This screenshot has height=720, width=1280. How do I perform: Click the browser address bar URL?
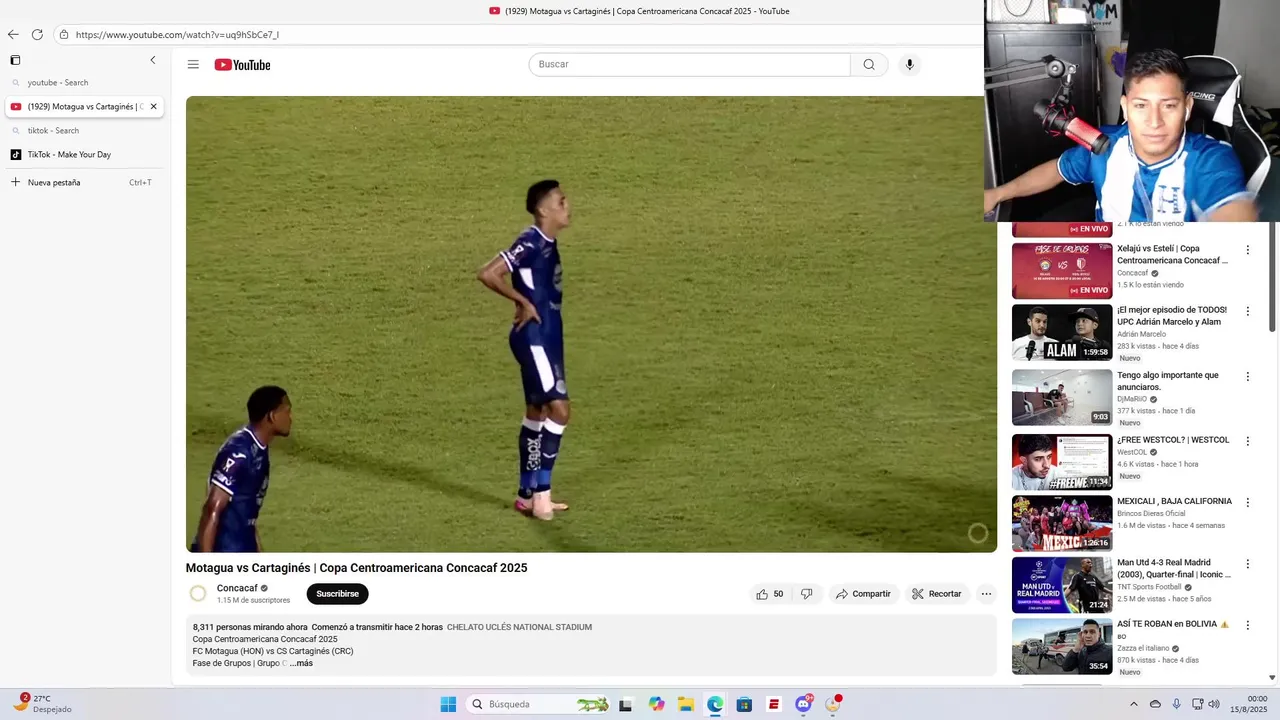click(x=177, y=34)
